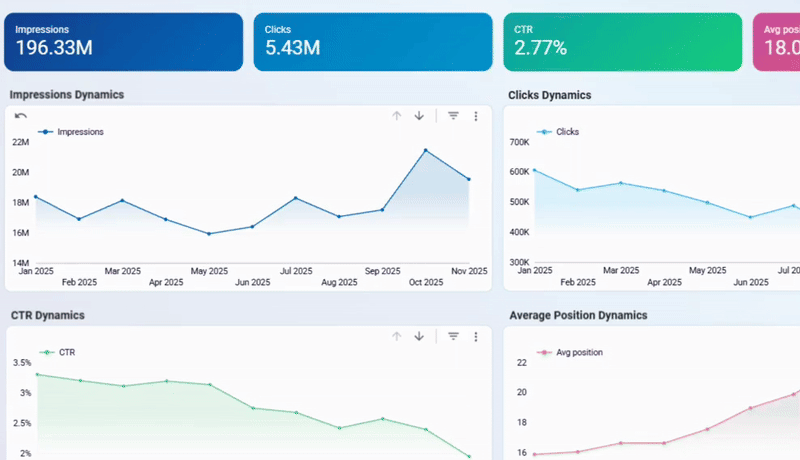Open three-dot menu on CTR Dynamics chart
Screen dimensions: 800x460
tap(476, 337)
